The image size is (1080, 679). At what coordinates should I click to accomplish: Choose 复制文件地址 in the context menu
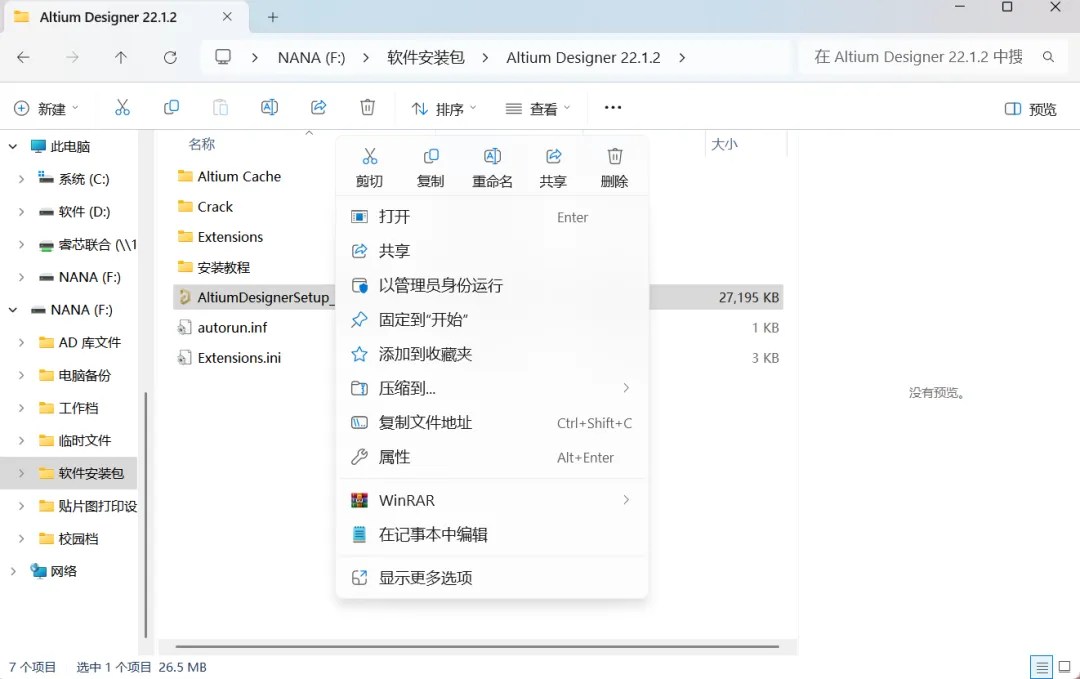click(492, 423)
